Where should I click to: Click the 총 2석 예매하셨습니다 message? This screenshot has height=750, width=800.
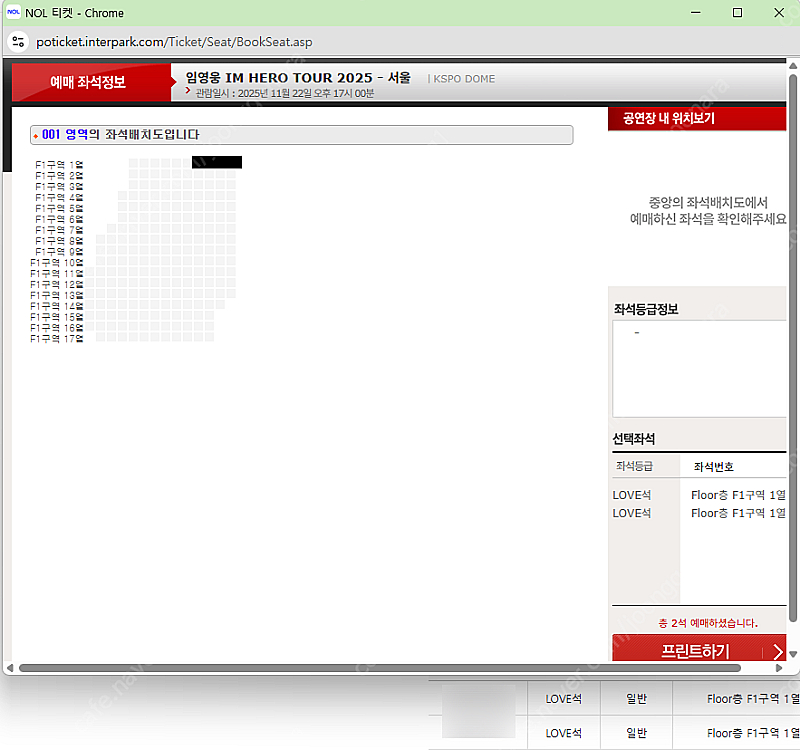[x=708, y=623]
